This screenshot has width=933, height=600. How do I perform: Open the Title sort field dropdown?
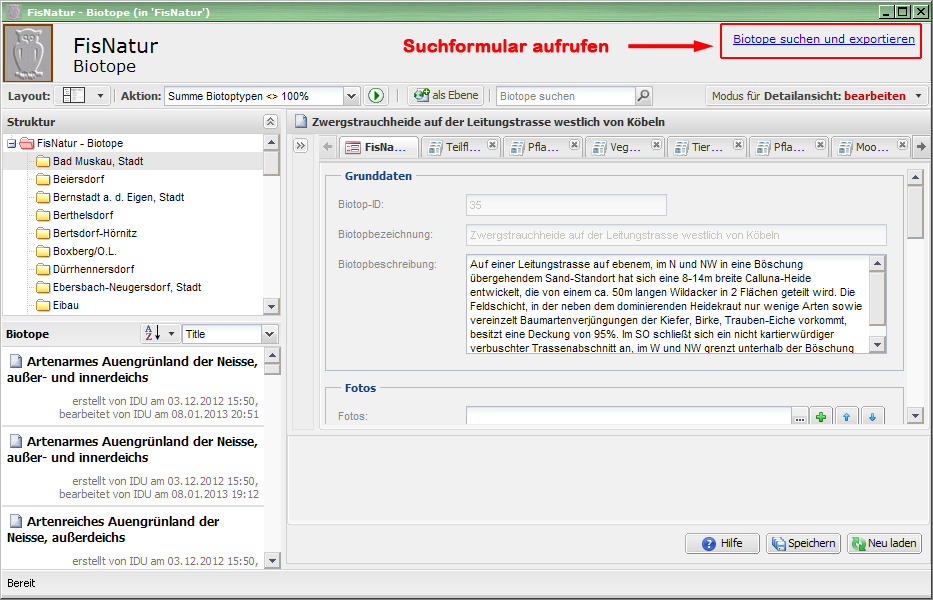click(x=269, y=334)
